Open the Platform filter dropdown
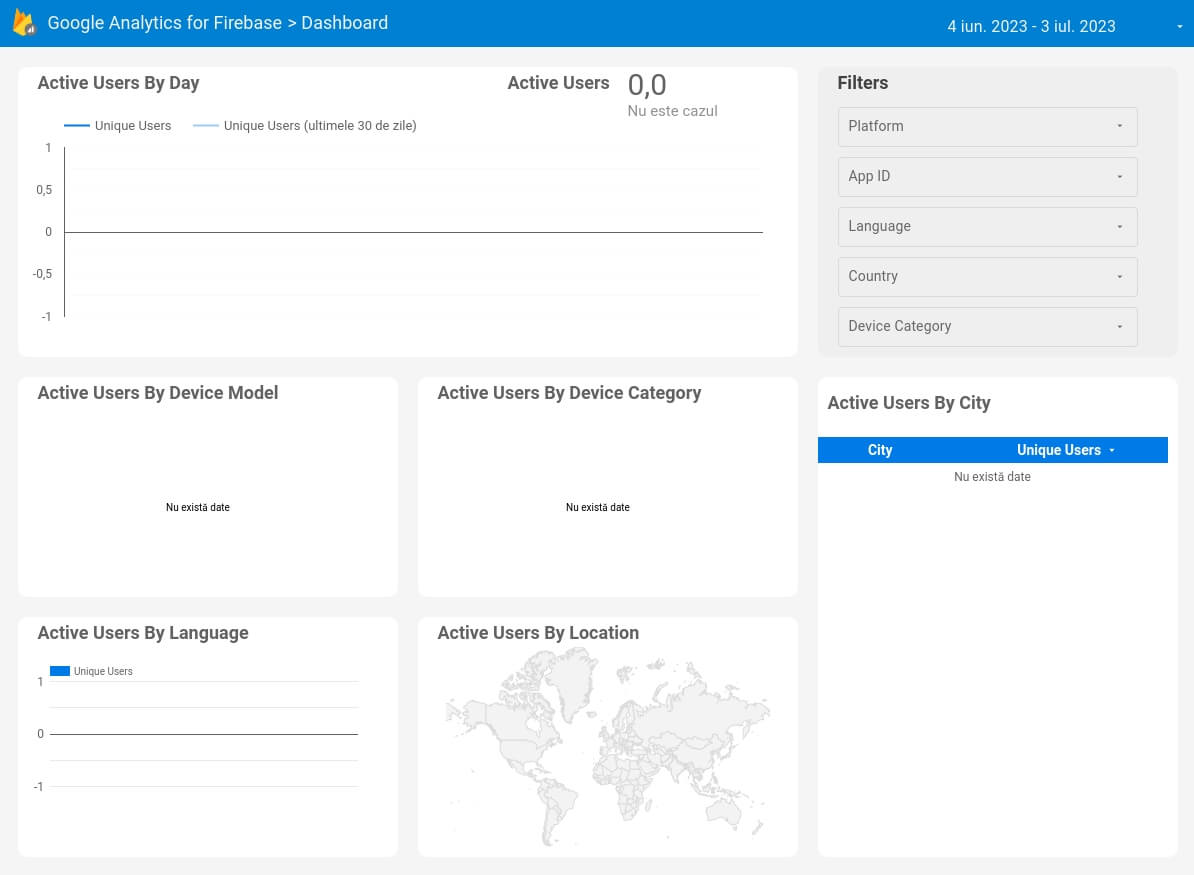This screenshot has width=1194, height=875. [987, 126]
